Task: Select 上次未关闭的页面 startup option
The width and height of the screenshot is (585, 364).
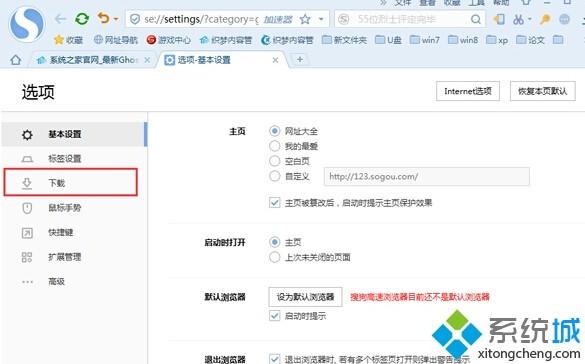Action: point(275,257)
